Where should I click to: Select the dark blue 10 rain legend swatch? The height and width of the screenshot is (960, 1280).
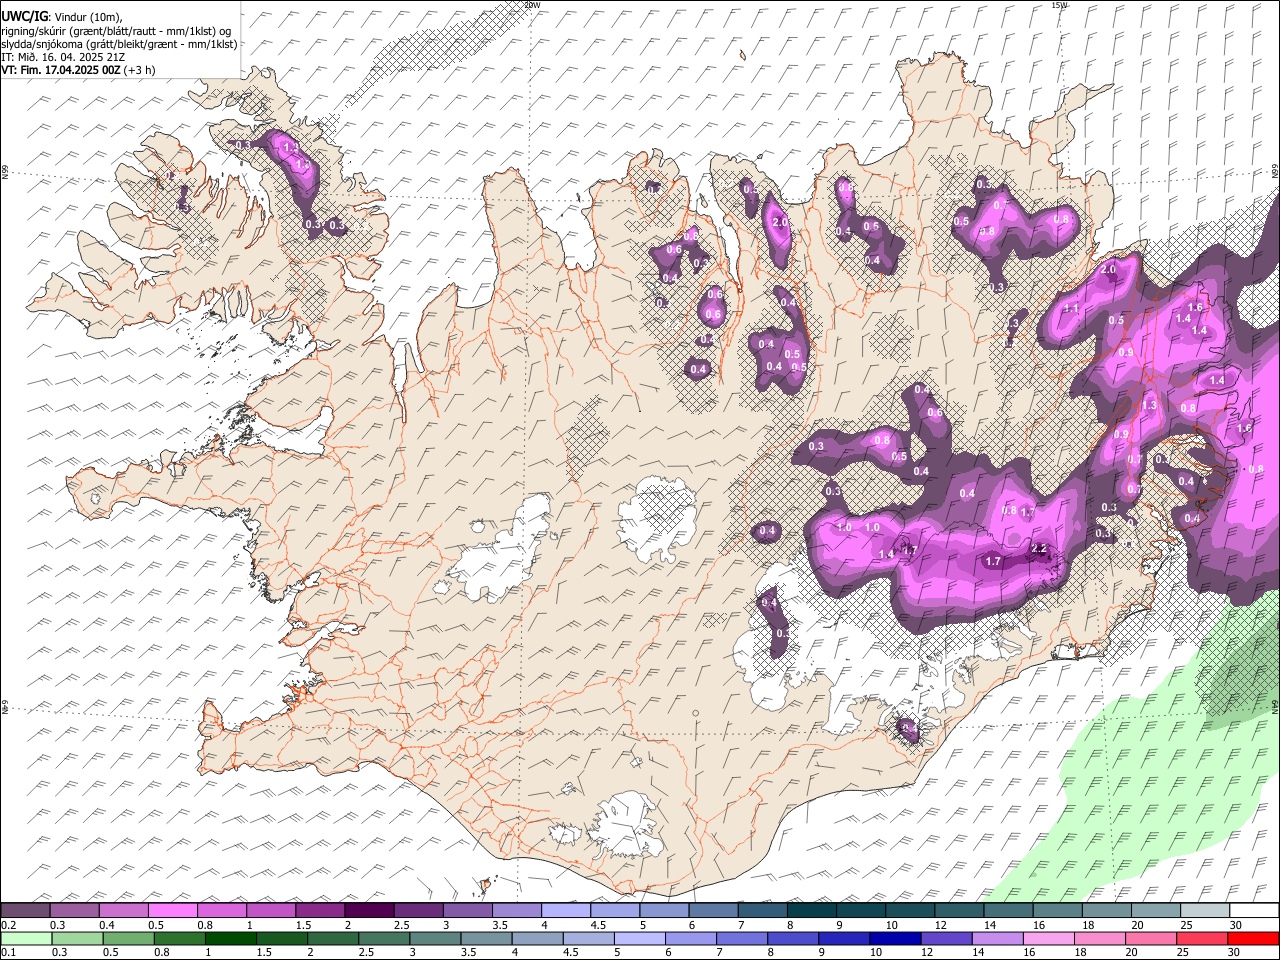click(x=895, y=938)
